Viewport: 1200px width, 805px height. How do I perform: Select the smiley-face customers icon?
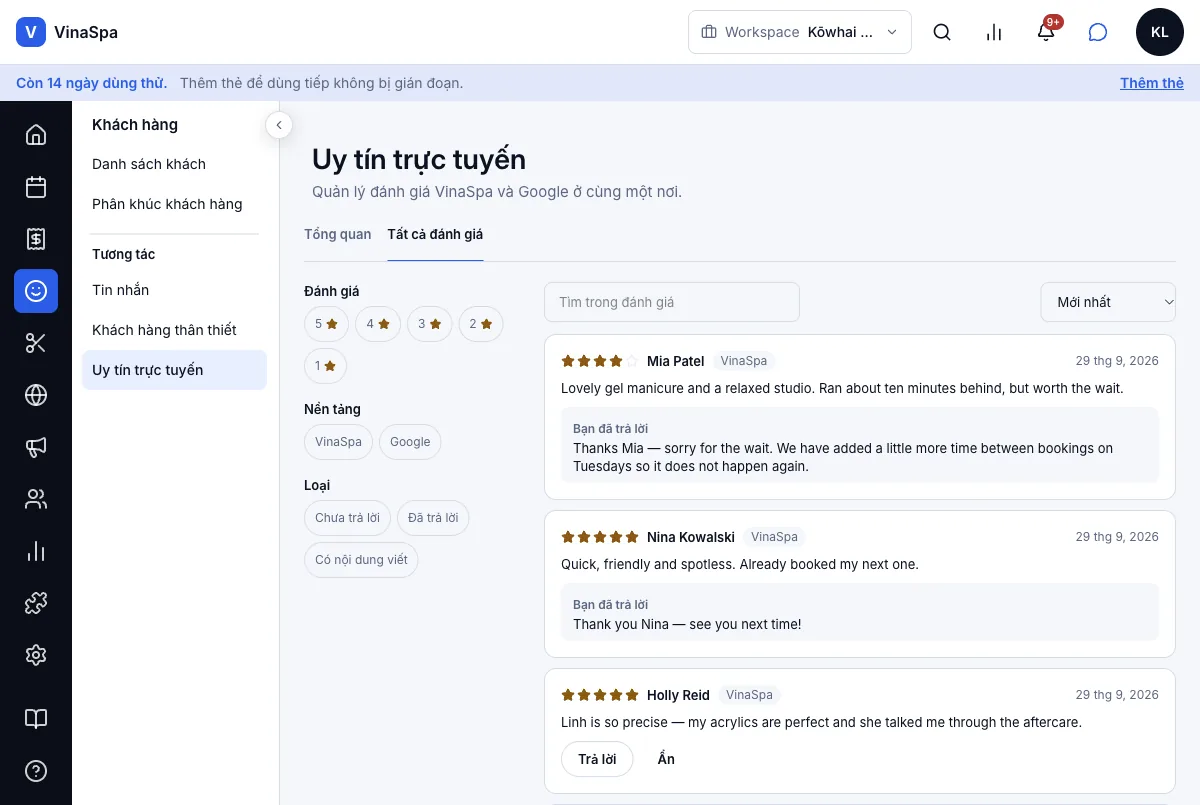point(36,291)
